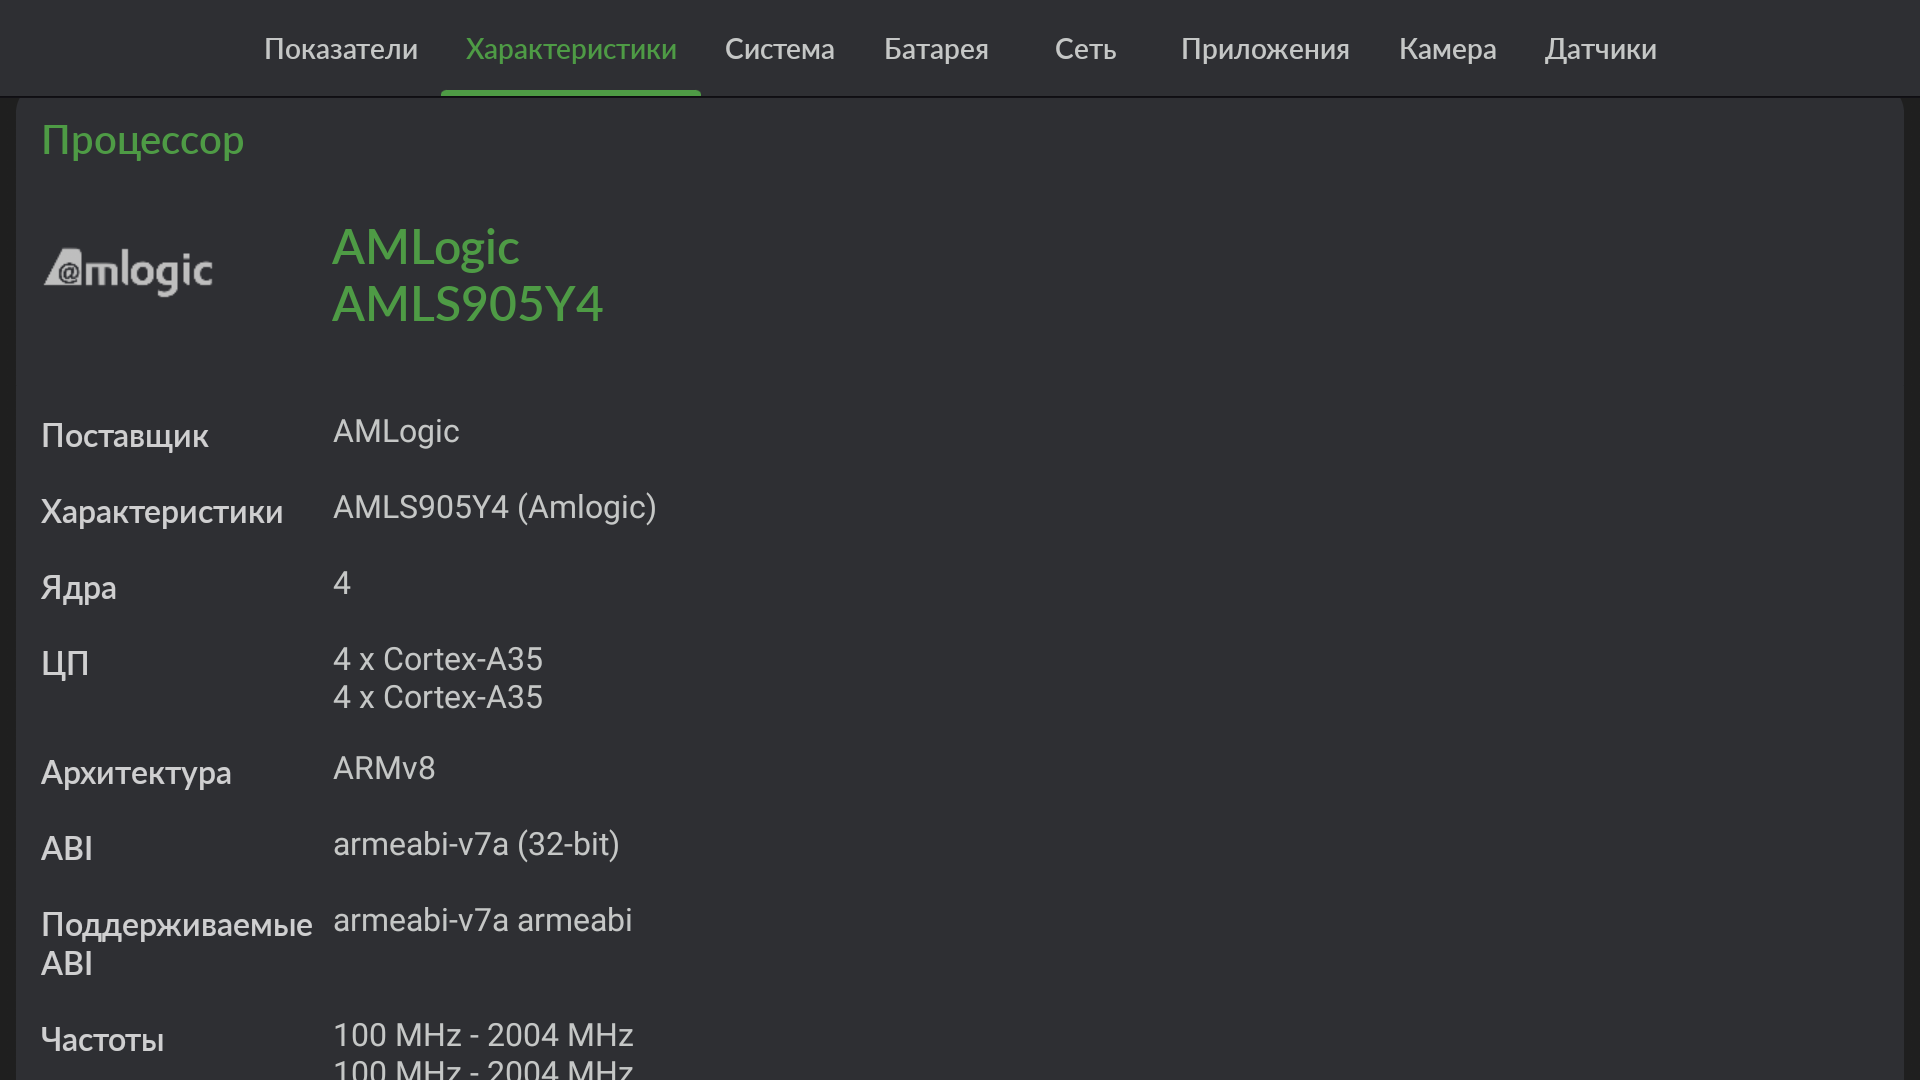The width and height of the screenshot is (1920, 1080).
Task: Click the first 100 MHz - 2004 MHz entry
Action: (x=483, y=1035)
